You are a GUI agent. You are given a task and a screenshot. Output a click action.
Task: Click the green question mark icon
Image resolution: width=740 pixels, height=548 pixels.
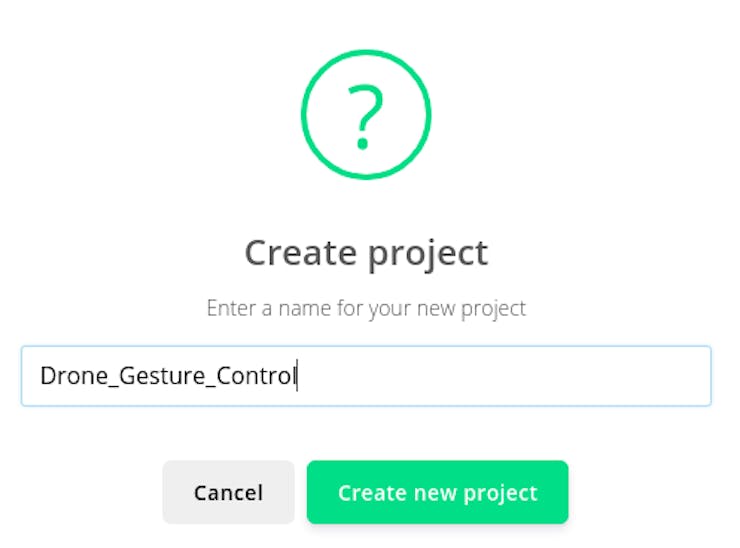(366, 115)
